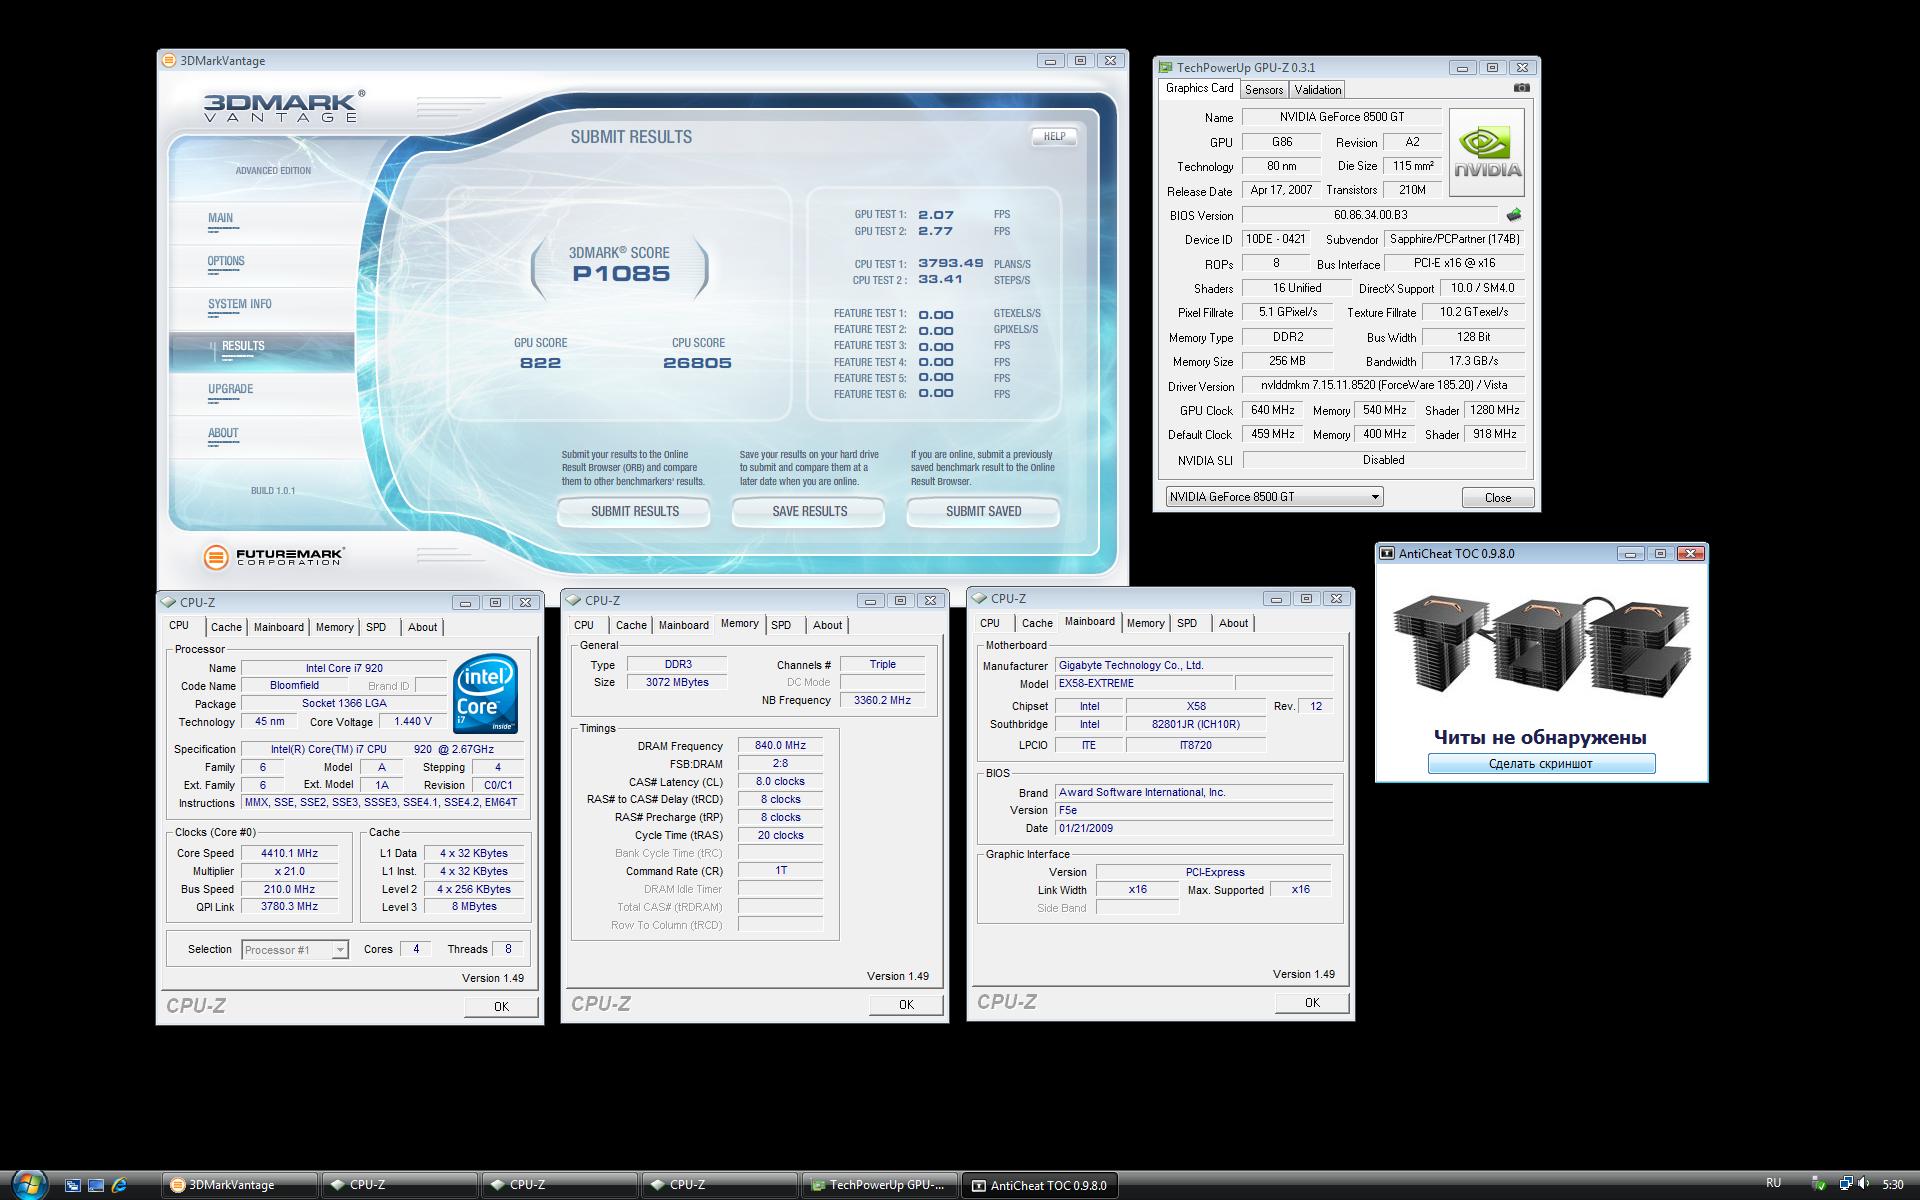The height and width of the screenshot is (1200, 1920).
Task: Click OK in CPU-Z CPU window
Action: coord(501,1007)
